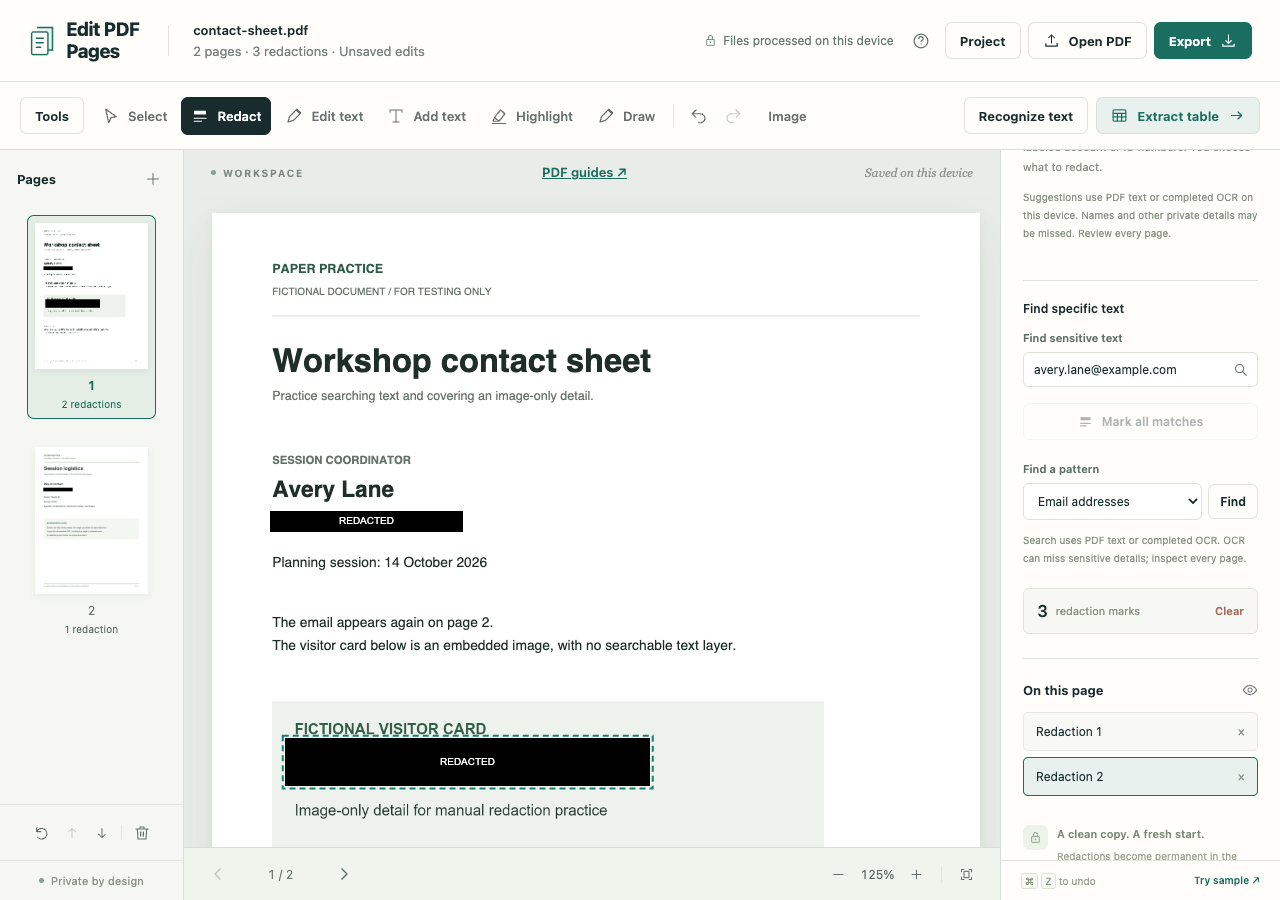
Task: Add a new page with plus icon
Action: click(153, 179)
